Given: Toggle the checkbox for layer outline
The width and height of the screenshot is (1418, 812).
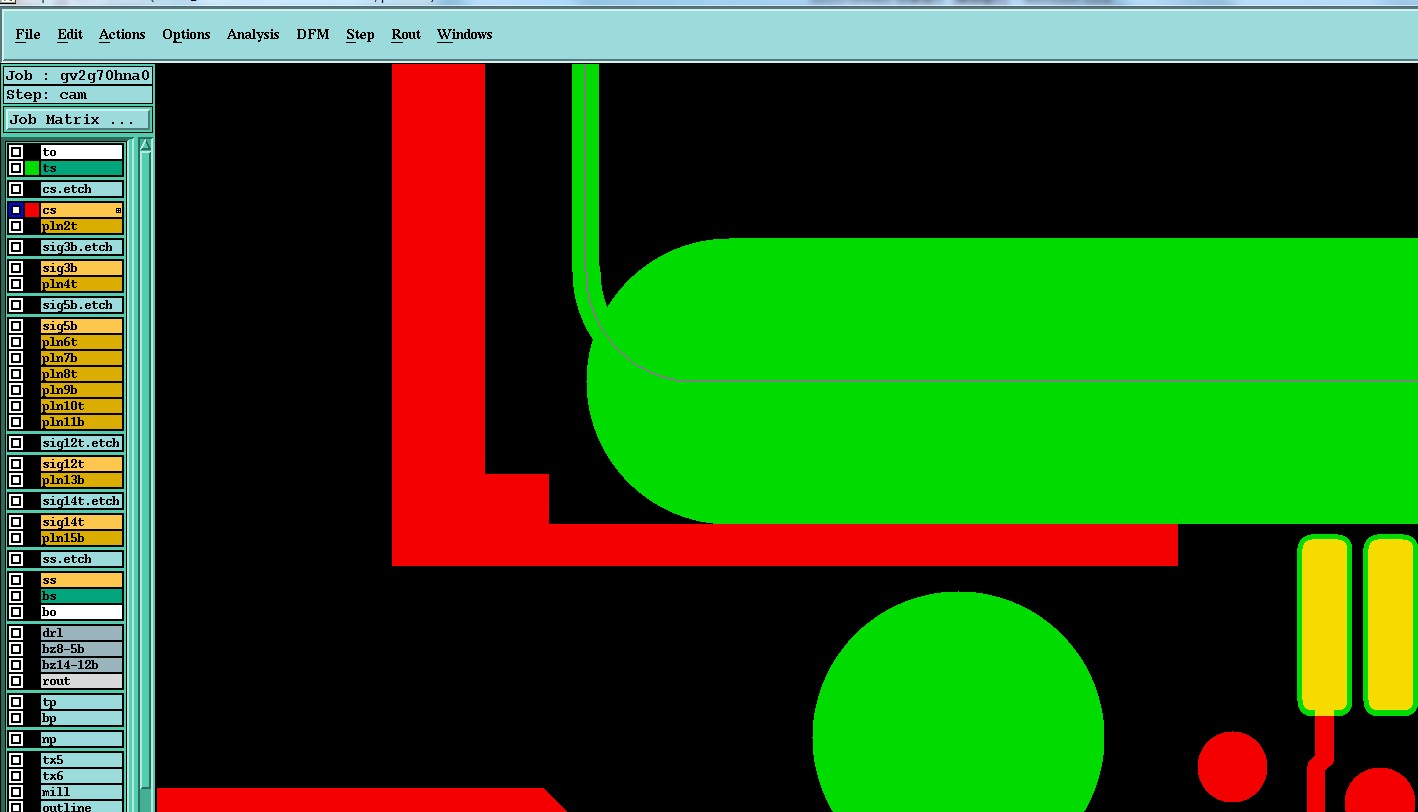Looking at the screenshot, I should [16, 806].
